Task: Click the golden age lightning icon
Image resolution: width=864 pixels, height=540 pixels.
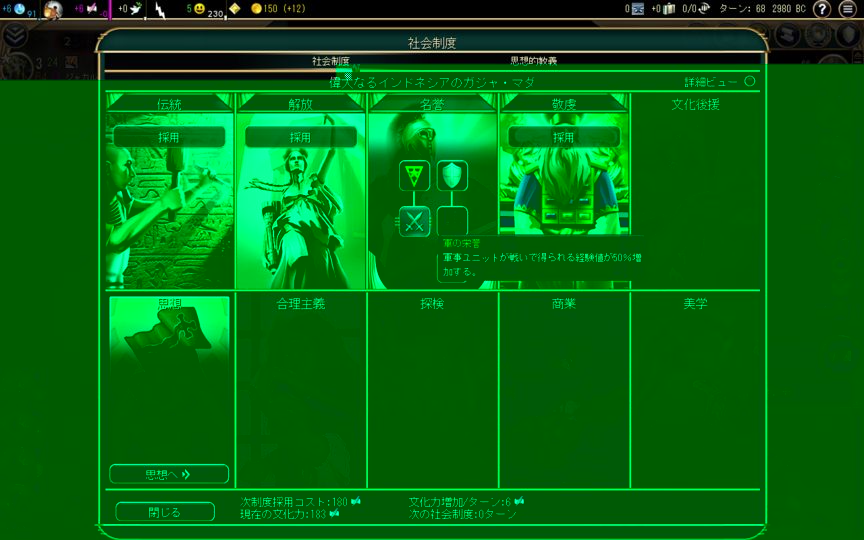Action: tap(160, 9)
